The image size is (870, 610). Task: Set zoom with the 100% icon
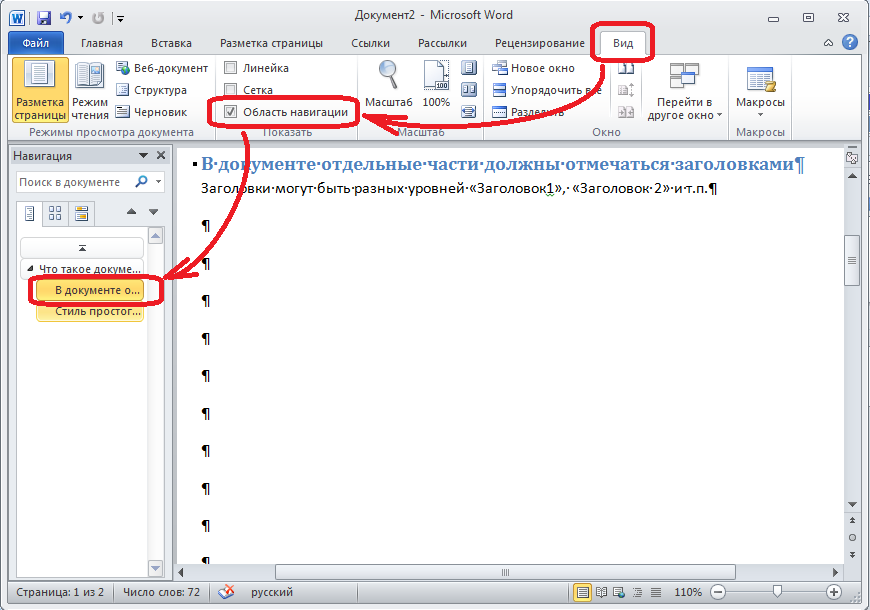click(x=436, y=79)
